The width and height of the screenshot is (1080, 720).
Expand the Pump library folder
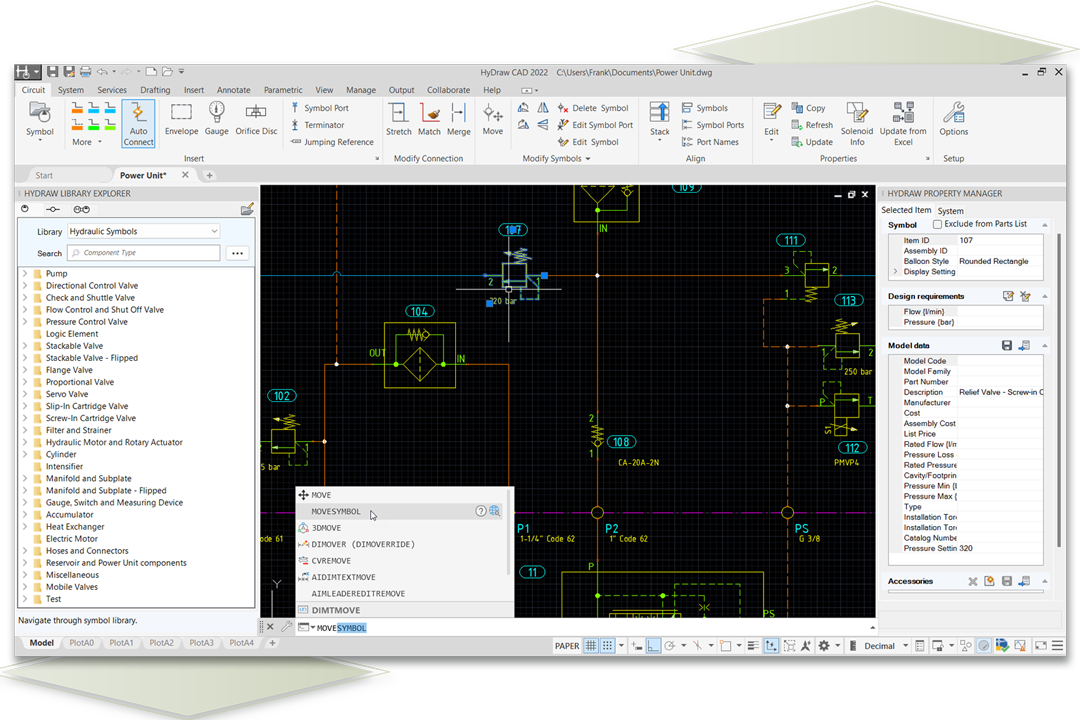tap(25, 274)
